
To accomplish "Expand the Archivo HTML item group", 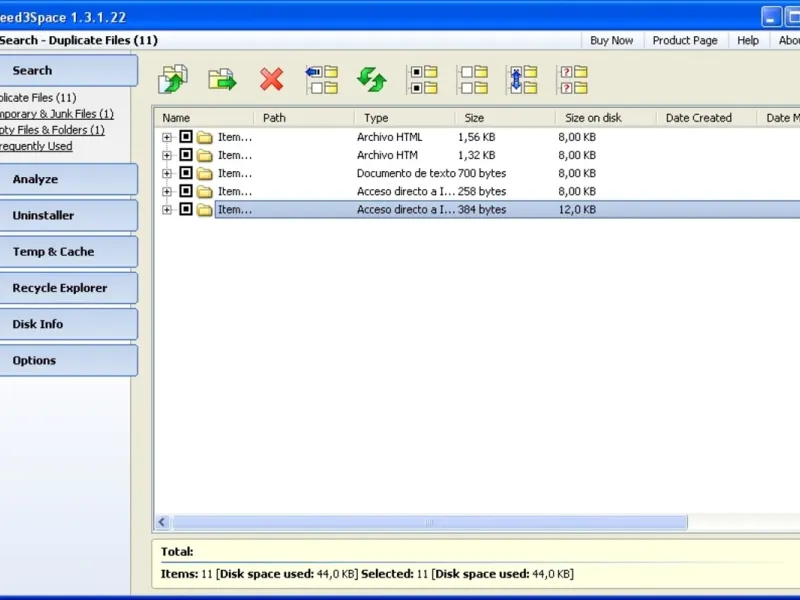I will (167, 137).
